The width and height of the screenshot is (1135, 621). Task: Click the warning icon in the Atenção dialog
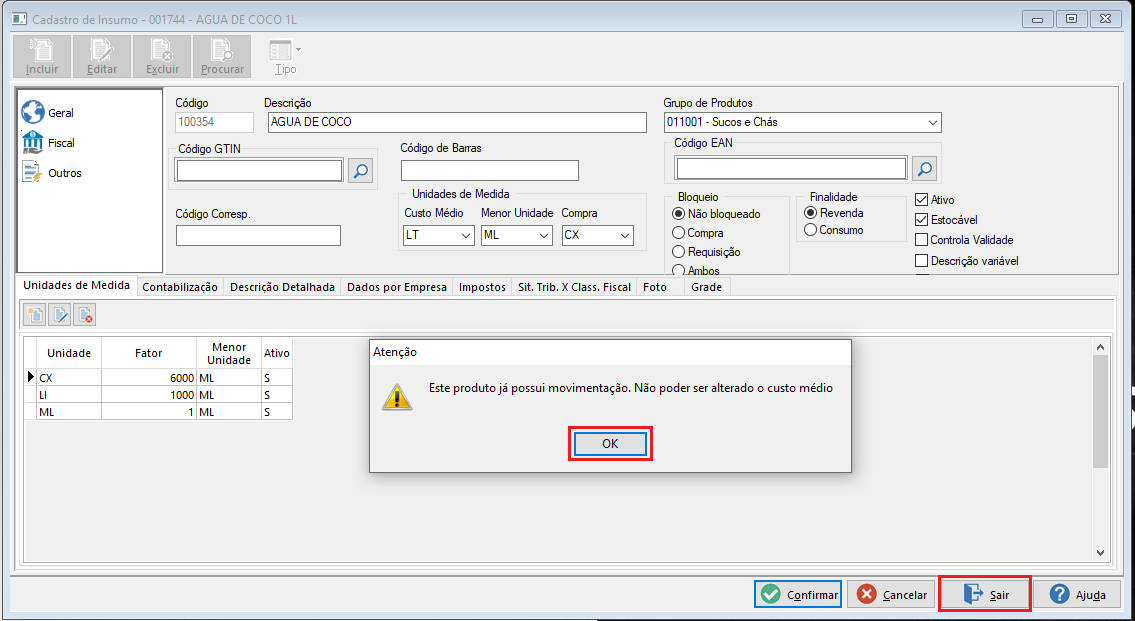tap(397, 397)
